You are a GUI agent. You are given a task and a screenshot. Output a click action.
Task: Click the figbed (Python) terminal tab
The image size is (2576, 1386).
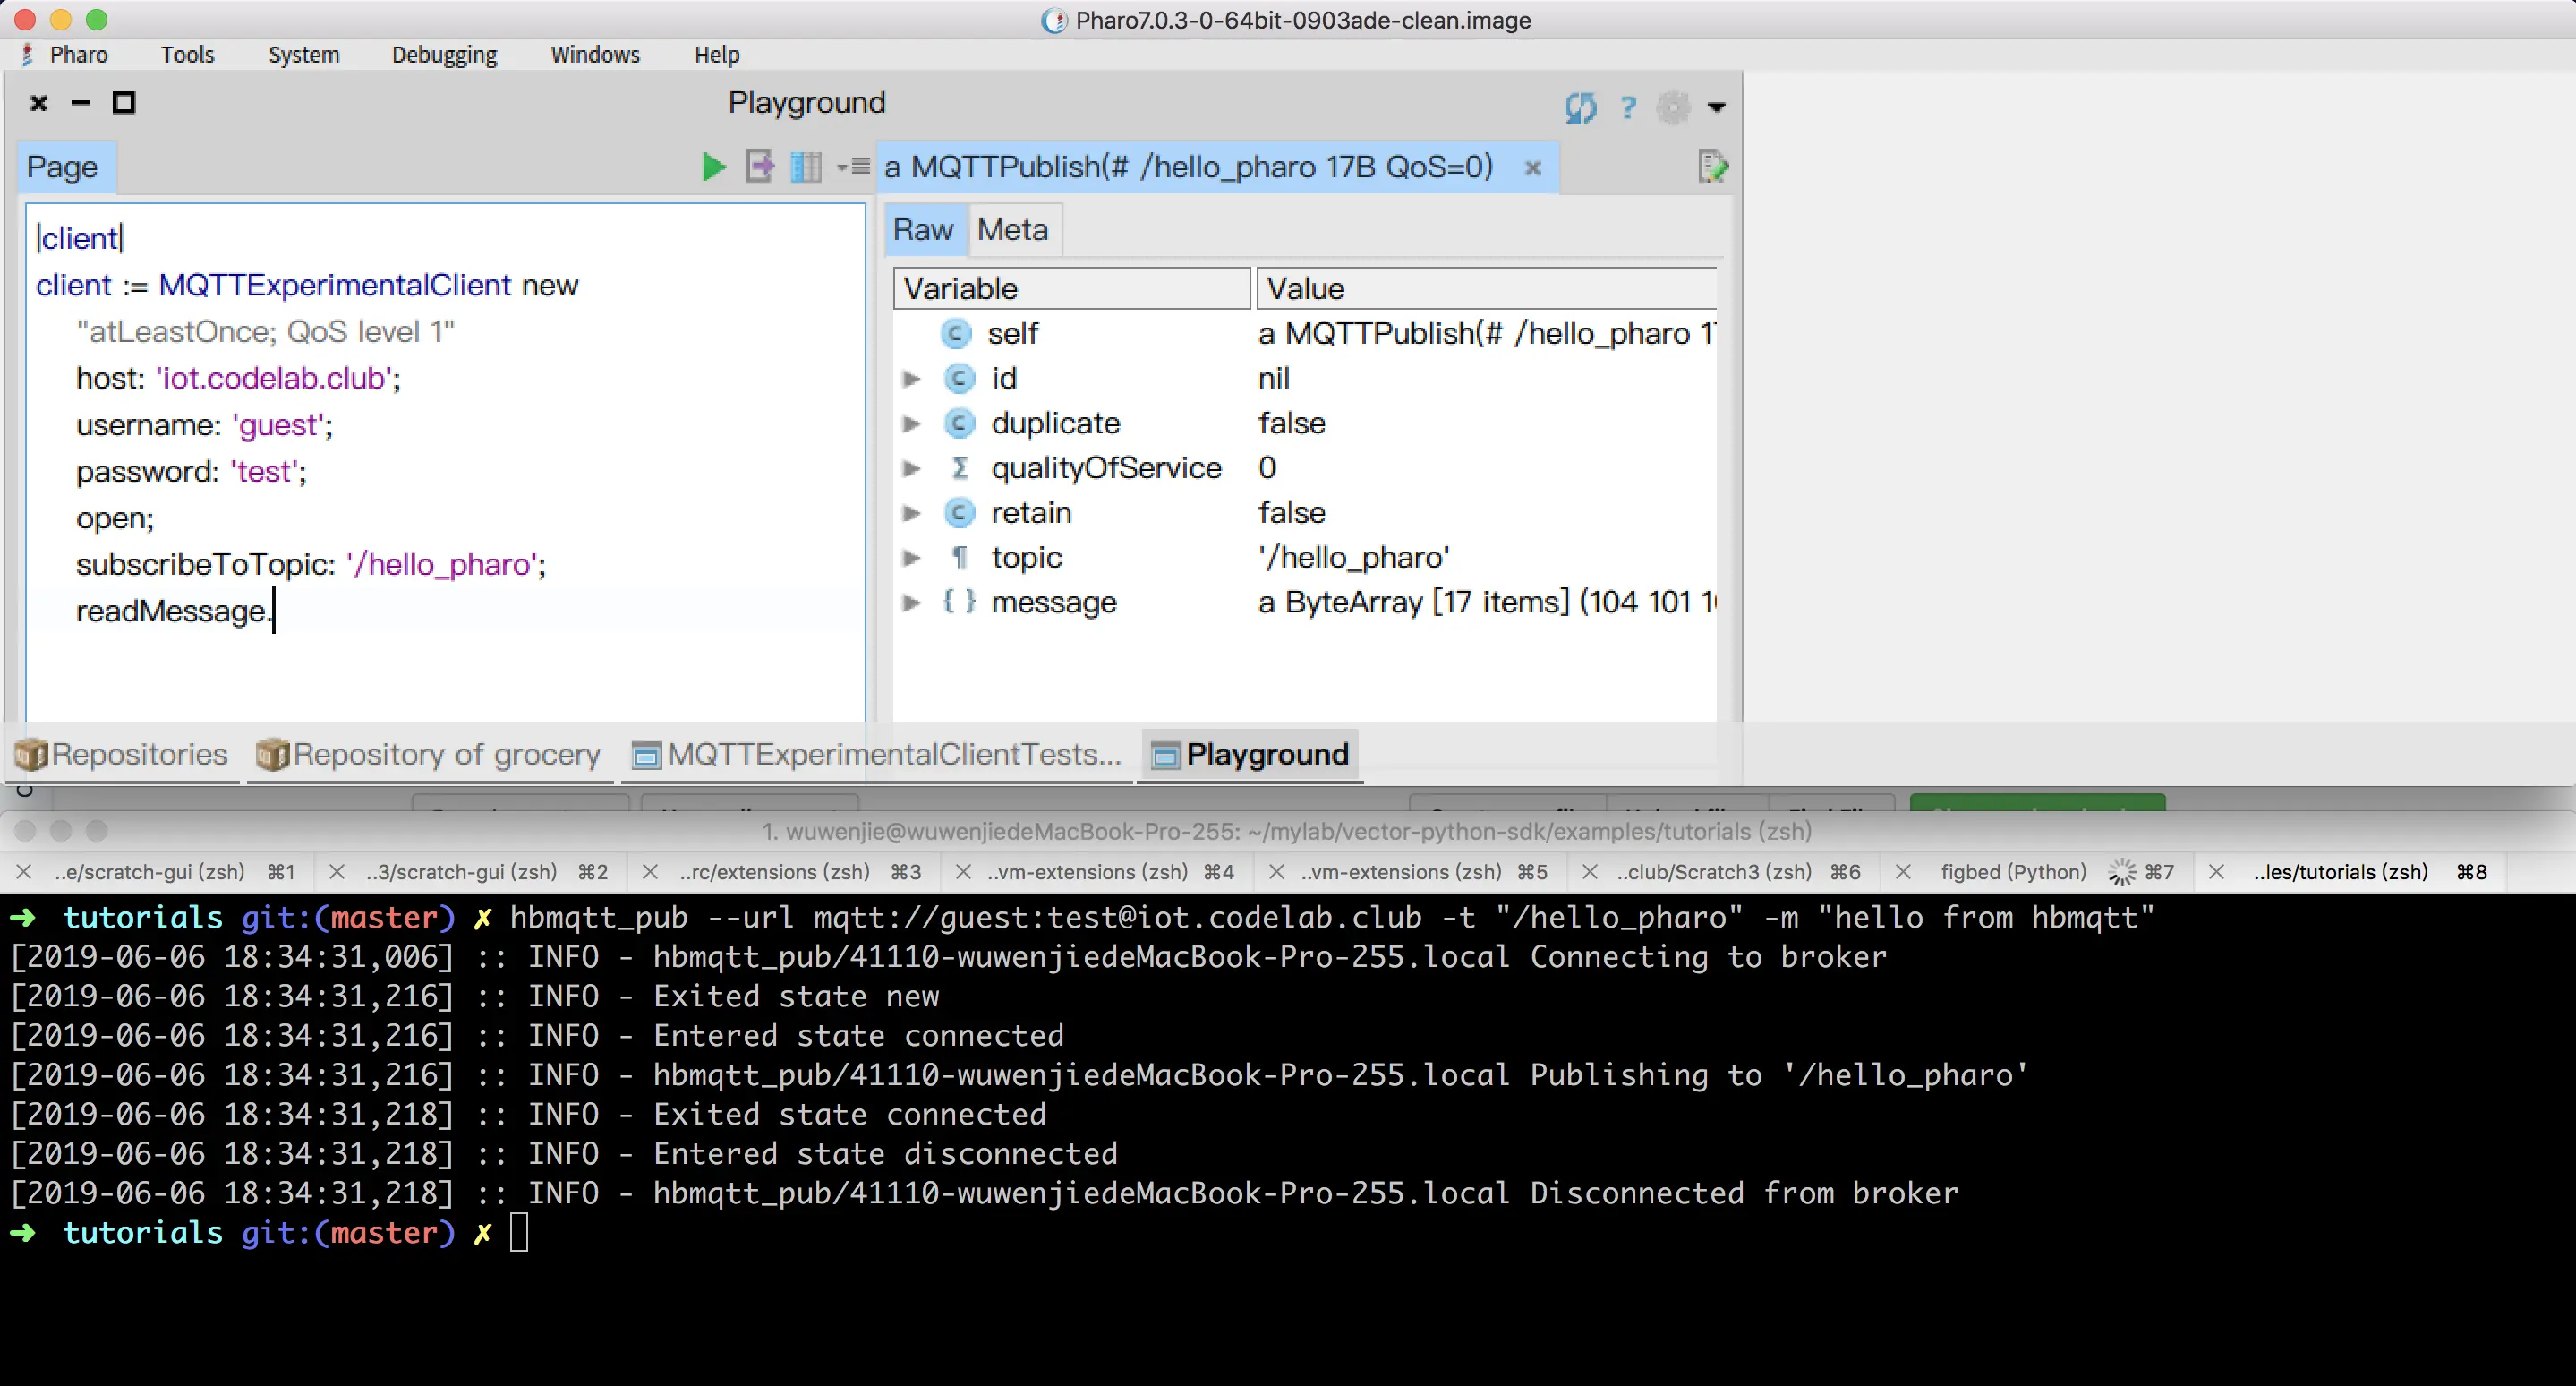pos(2012,872)
